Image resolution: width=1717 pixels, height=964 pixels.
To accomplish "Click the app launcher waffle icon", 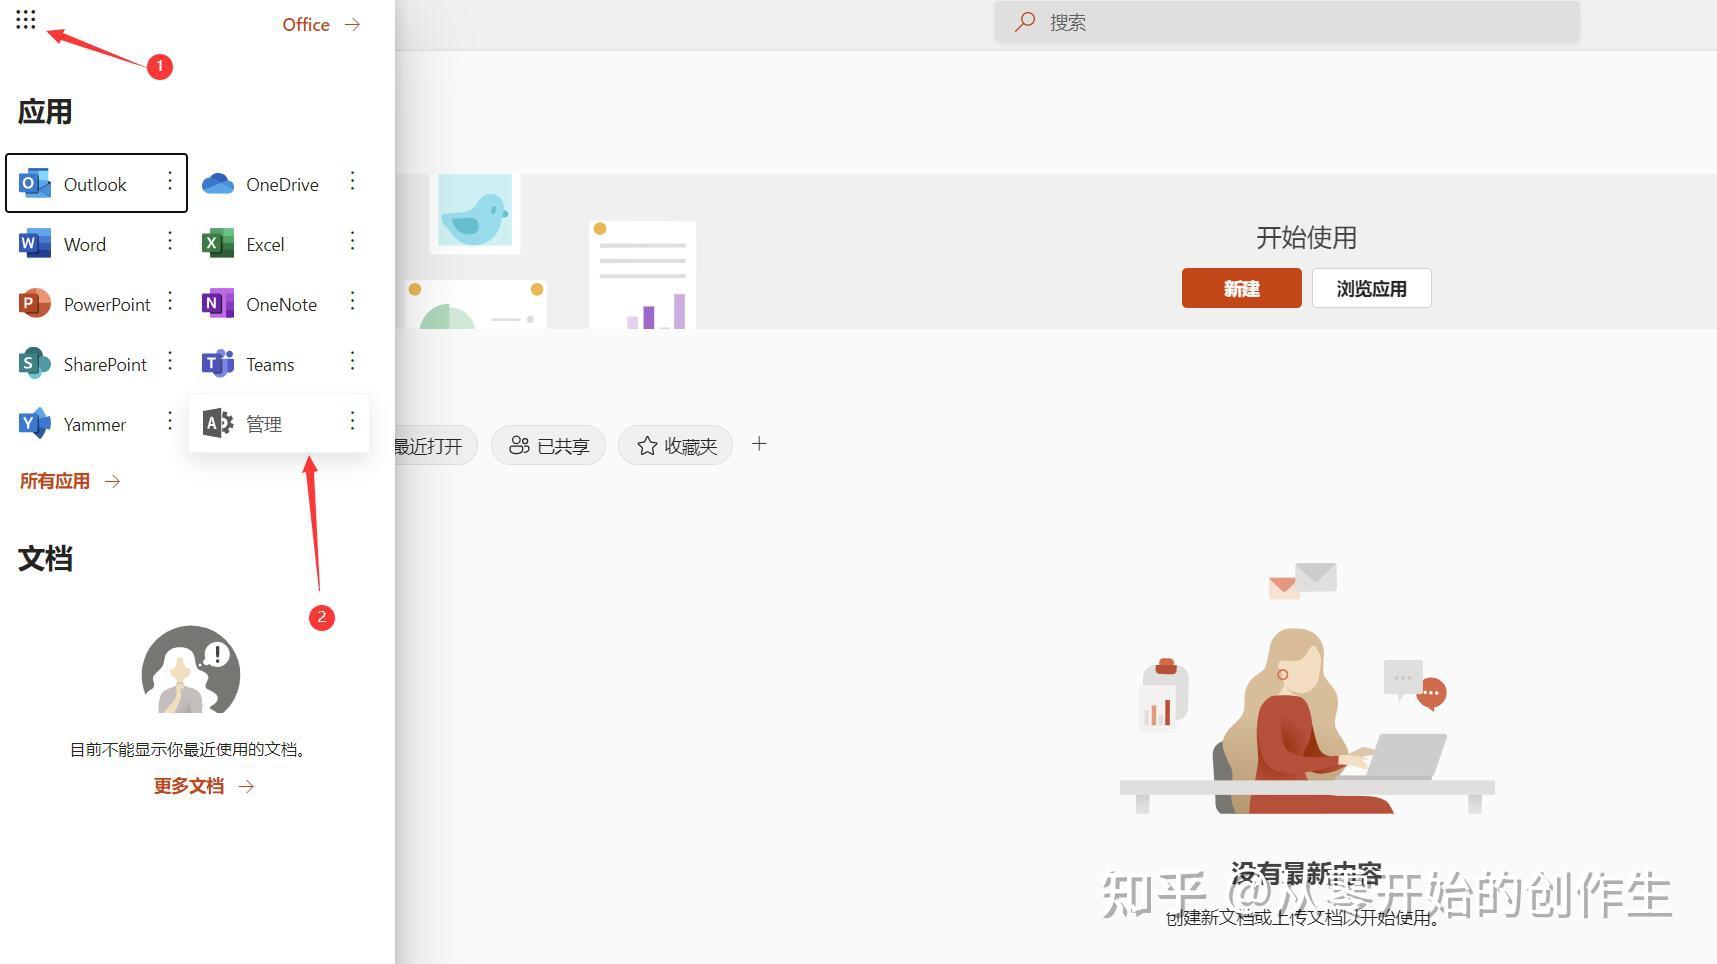I will tap(26, 18).
